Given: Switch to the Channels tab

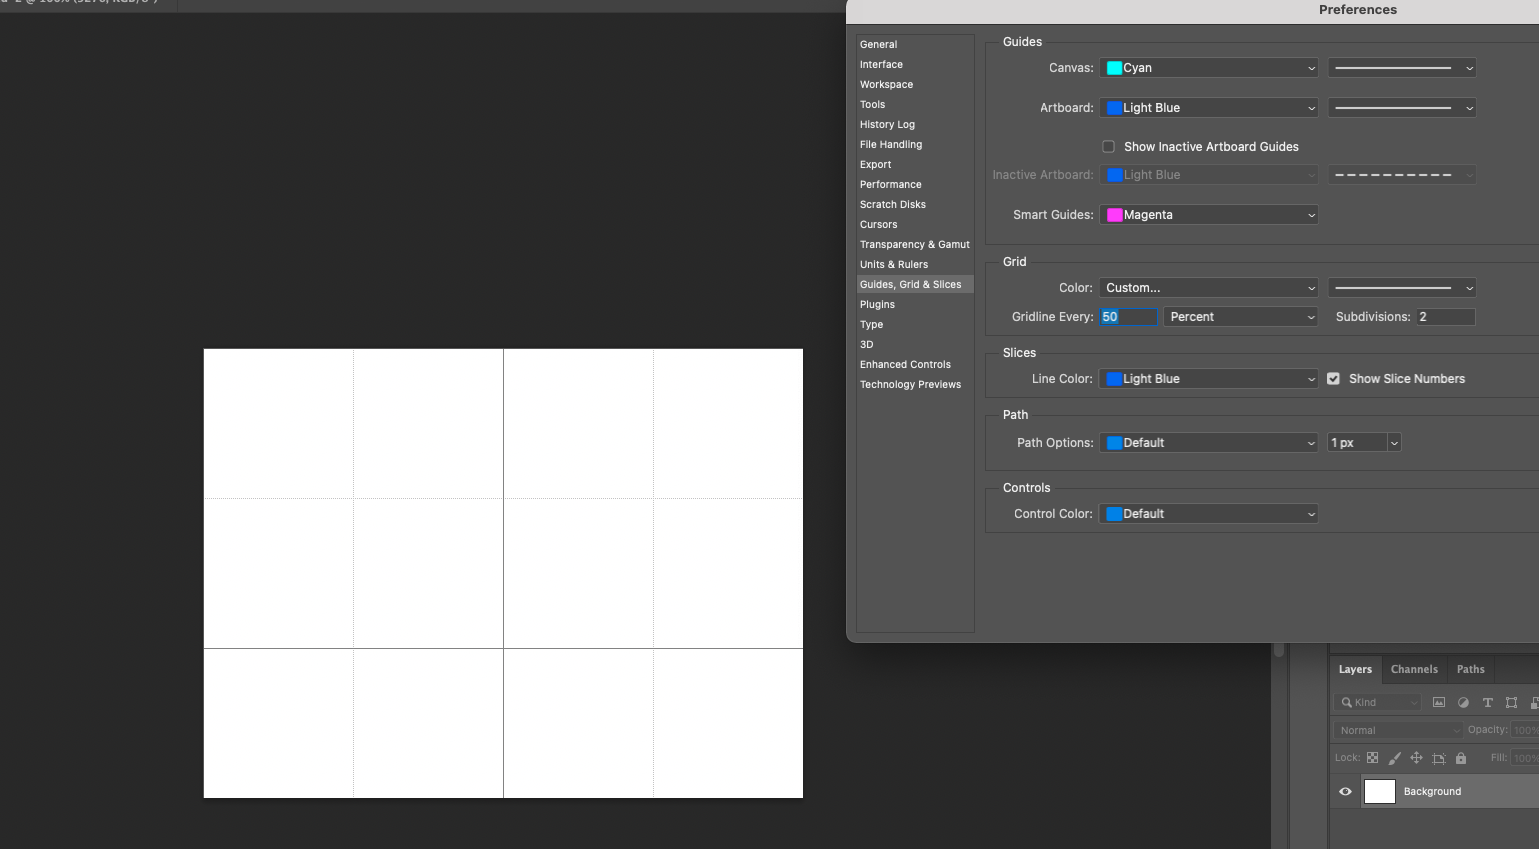Looking at the screenshot, I should click(1414, 669).
